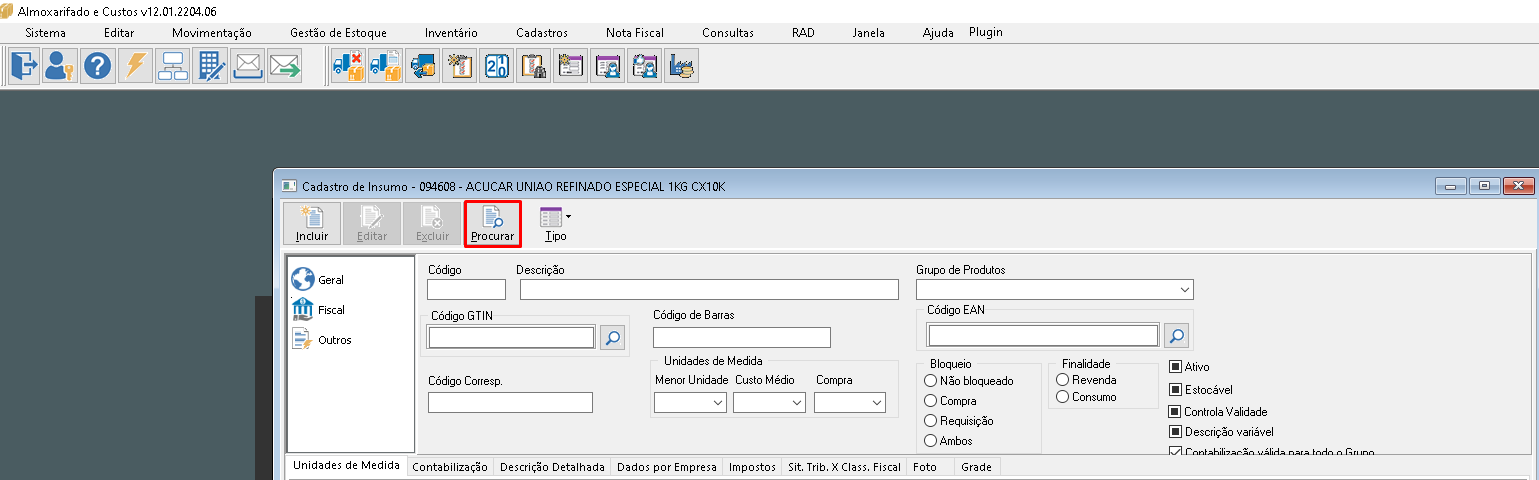
Task: Click the building with pencil icon
Action: coord(210,66)
